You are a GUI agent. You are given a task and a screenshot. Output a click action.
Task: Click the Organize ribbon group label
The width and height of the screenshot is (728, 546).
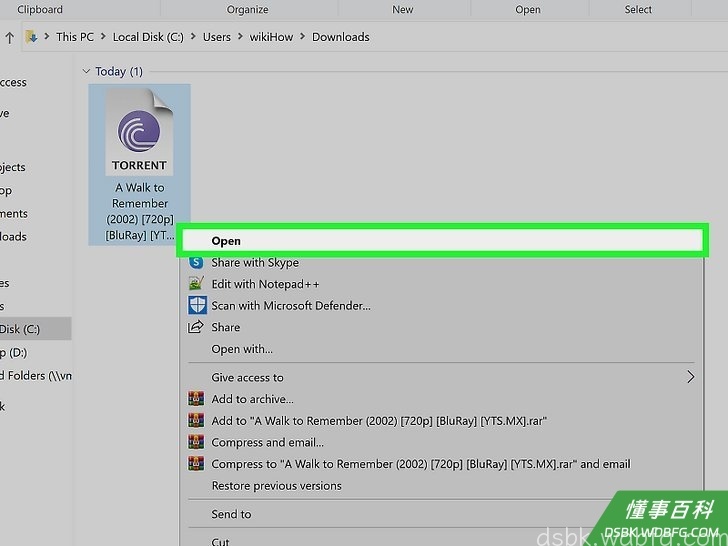coord(247,9)
